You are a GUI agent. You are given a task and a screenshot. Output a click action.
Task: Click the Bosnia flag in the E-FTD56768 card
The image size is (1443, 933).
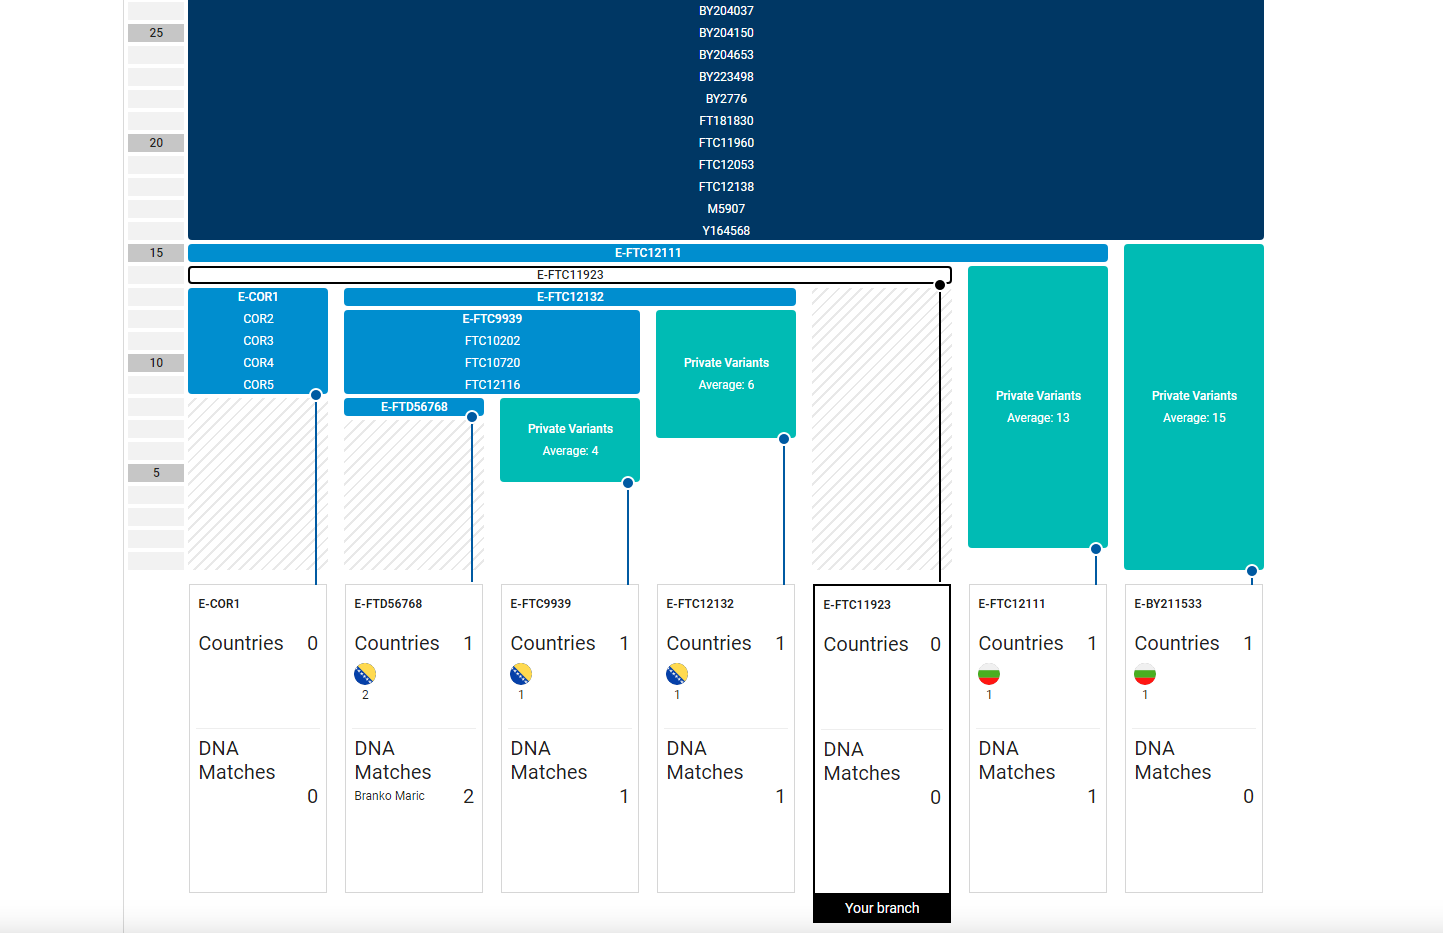(365, 674)
